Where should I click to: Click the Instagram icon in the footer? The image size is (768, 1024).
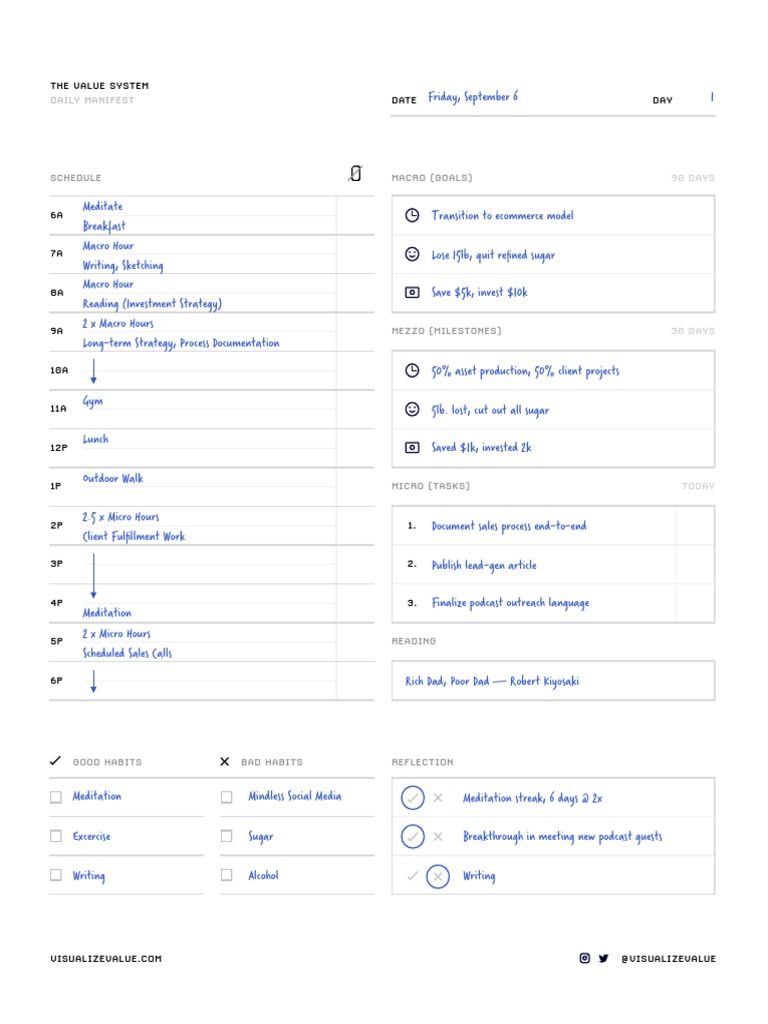pos(585,958)
